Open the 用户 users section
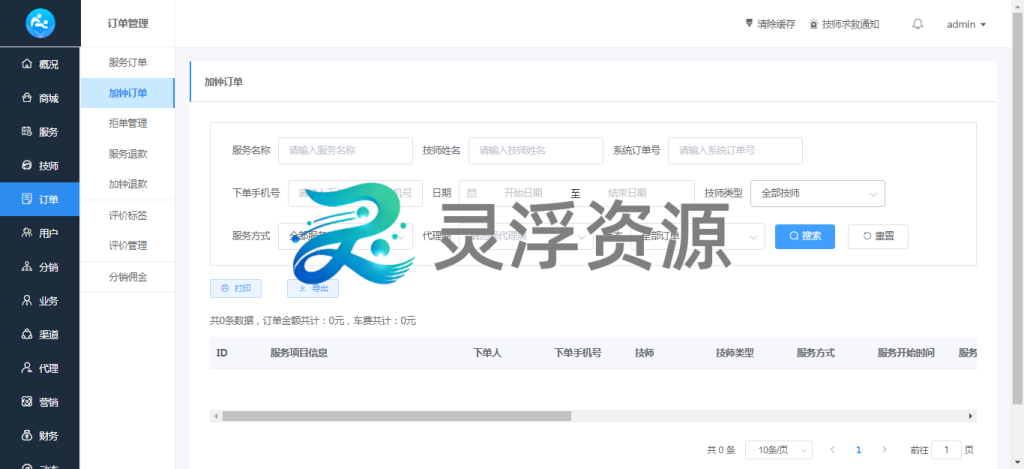 (40, 233)
